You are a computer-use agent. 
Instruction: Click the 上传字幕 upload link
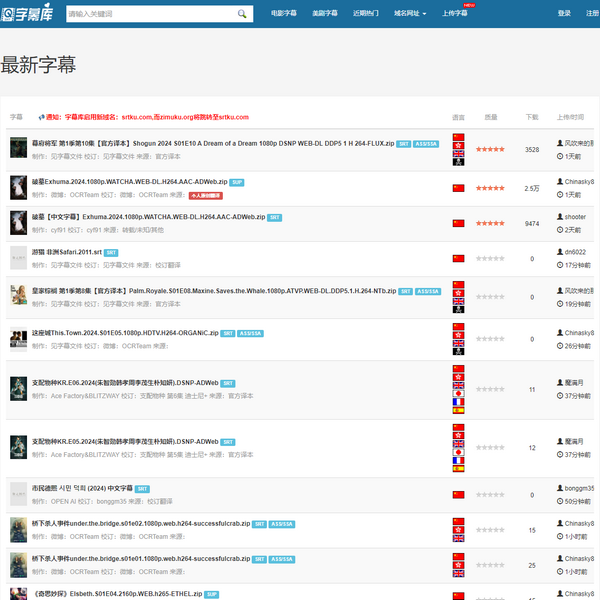454,14
